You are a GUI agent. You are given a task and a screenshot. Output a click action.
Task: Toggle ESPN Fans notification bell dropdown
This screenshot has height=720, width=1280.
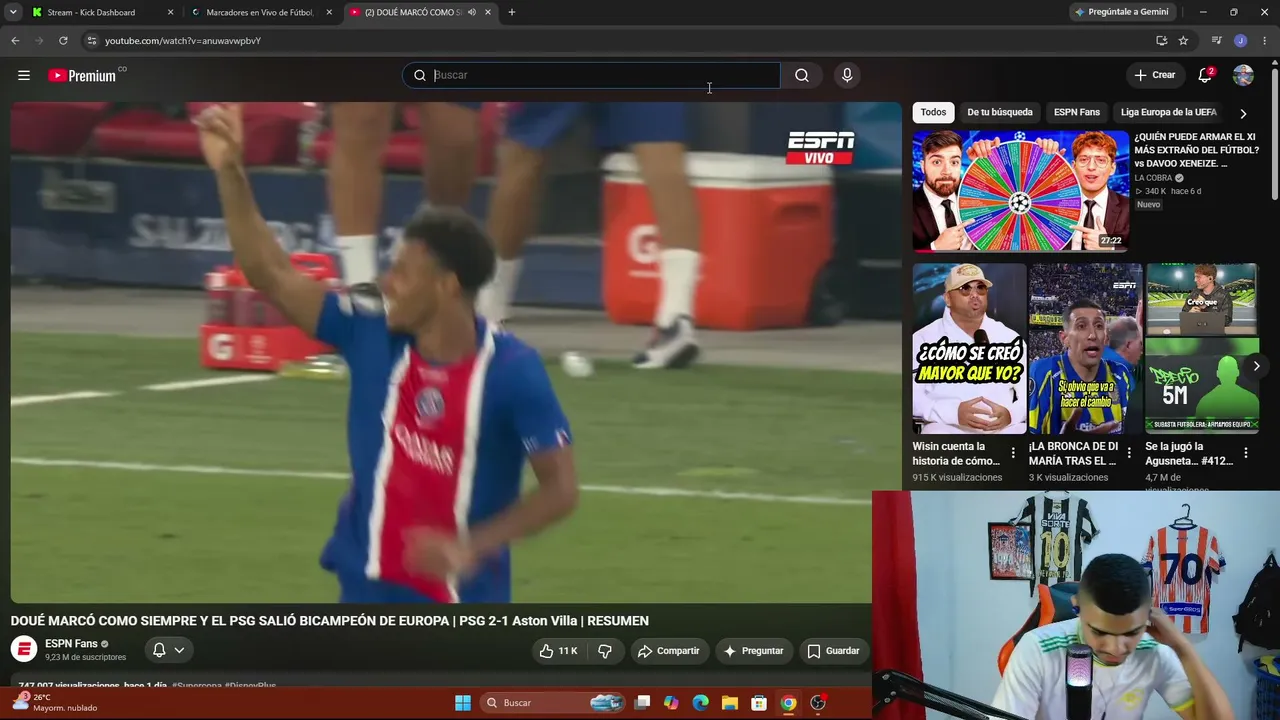tap(168, 650)
